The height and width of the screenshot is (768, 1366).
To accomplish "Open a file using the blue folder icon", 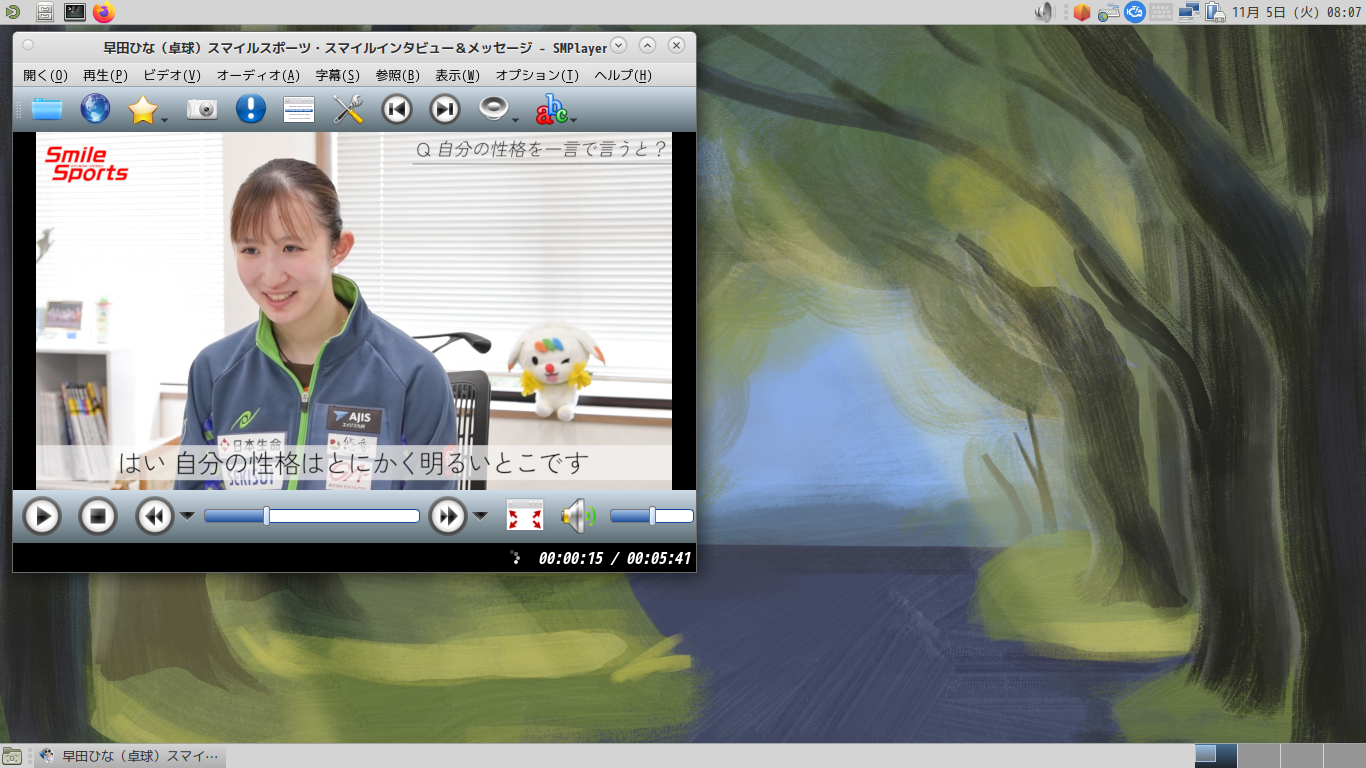I will pos(47,109).
